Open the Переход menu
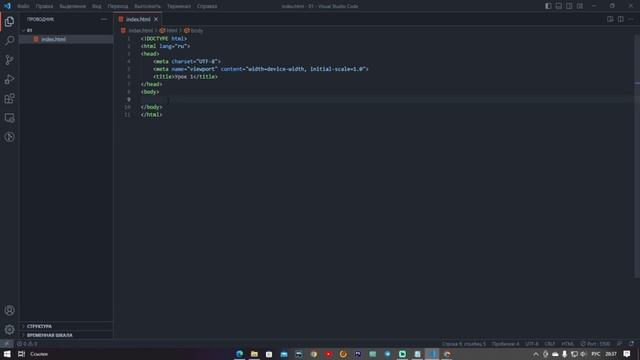Viewport: 640px width, 360px height. pyautogui.click(x=118, y=6)
